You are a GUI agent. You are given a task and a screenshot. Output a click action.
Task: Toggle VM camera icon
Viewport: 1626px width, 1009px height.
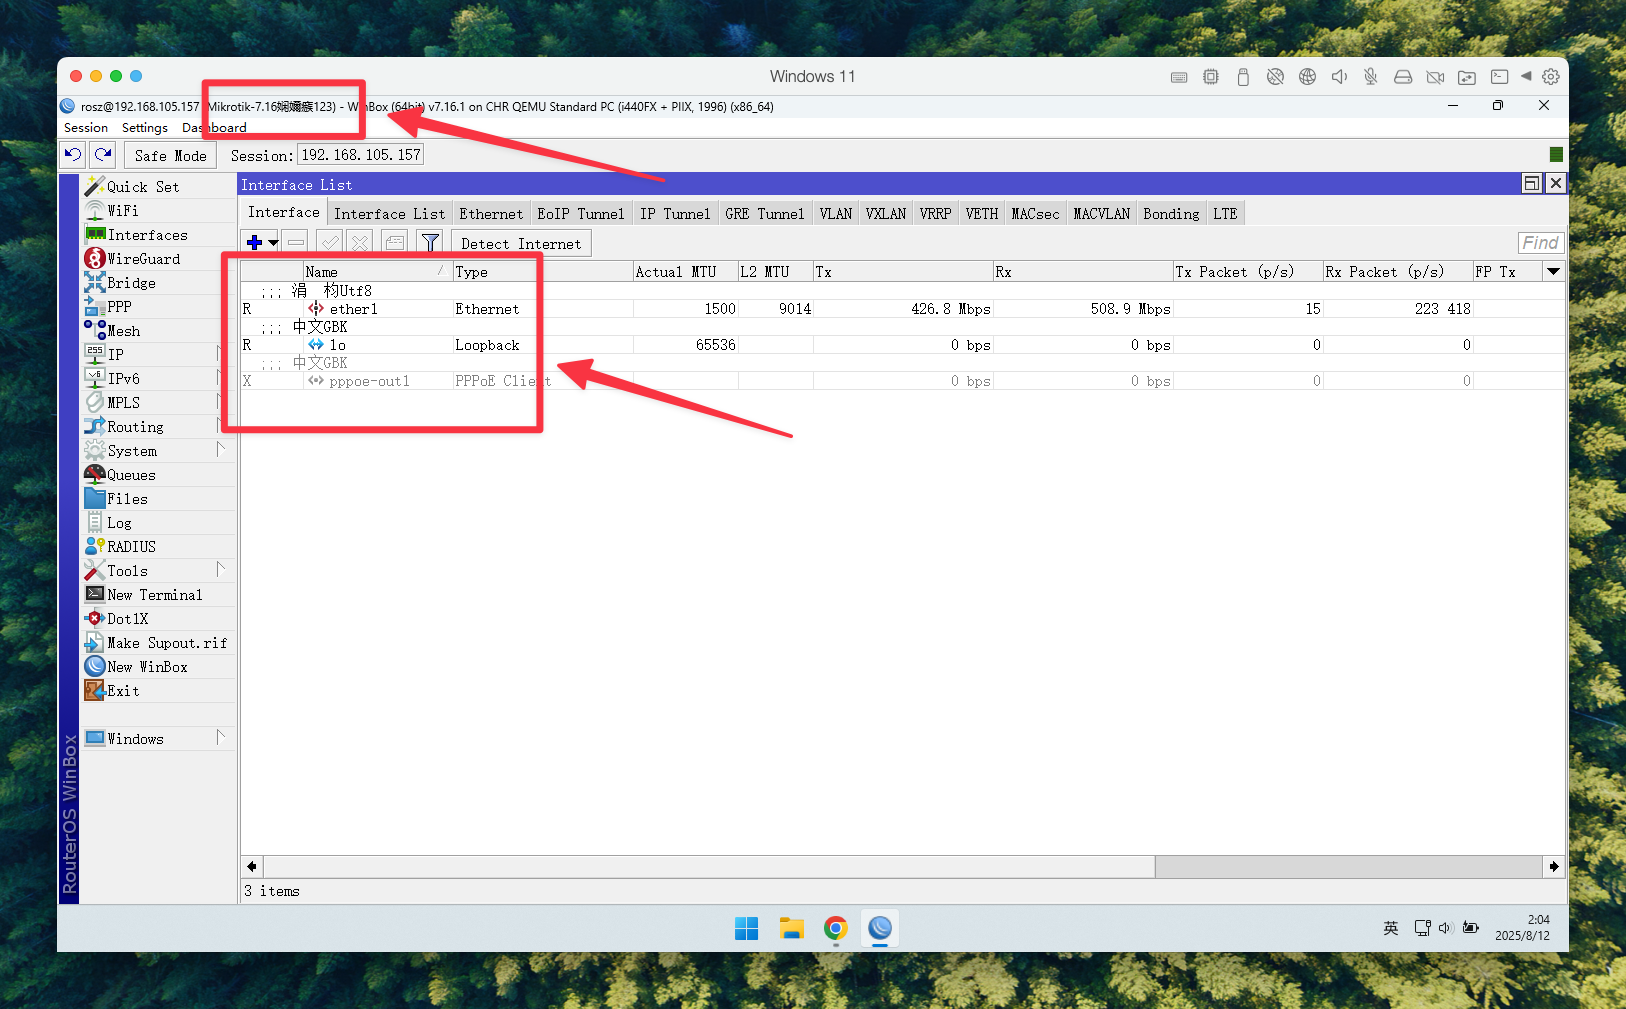coord(1435,77)
